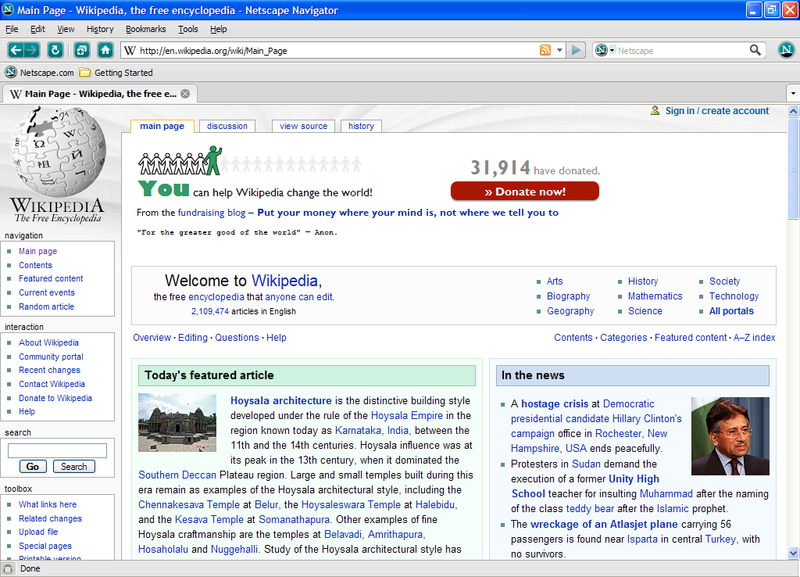Open the Bookmarks menu
The width and height of the screenshot is (800, 577).
pyautogui.click(x=146, y=29)
